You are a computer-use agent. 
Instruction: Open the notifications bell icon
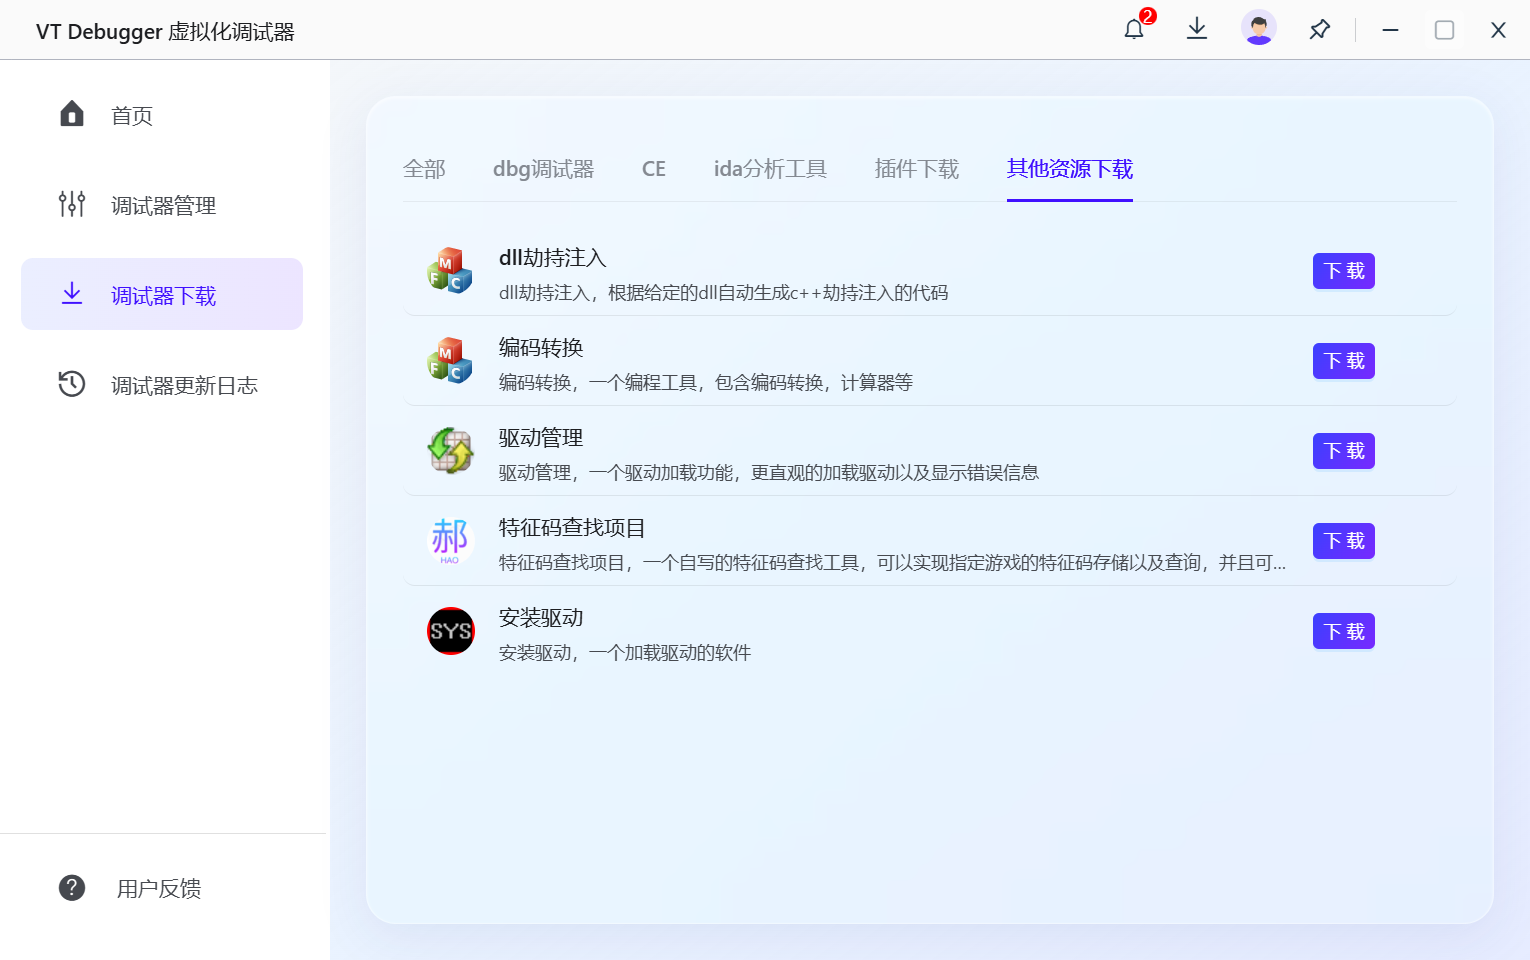1134,29
